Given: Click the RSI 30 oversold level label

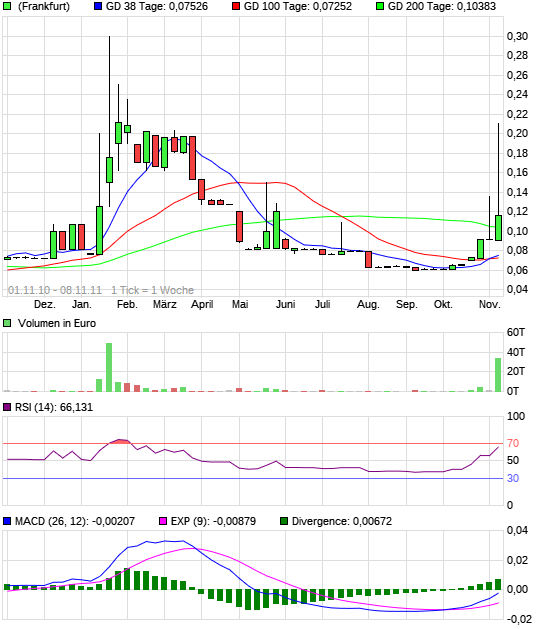Looking at the screenshot, I should [513, 478].
